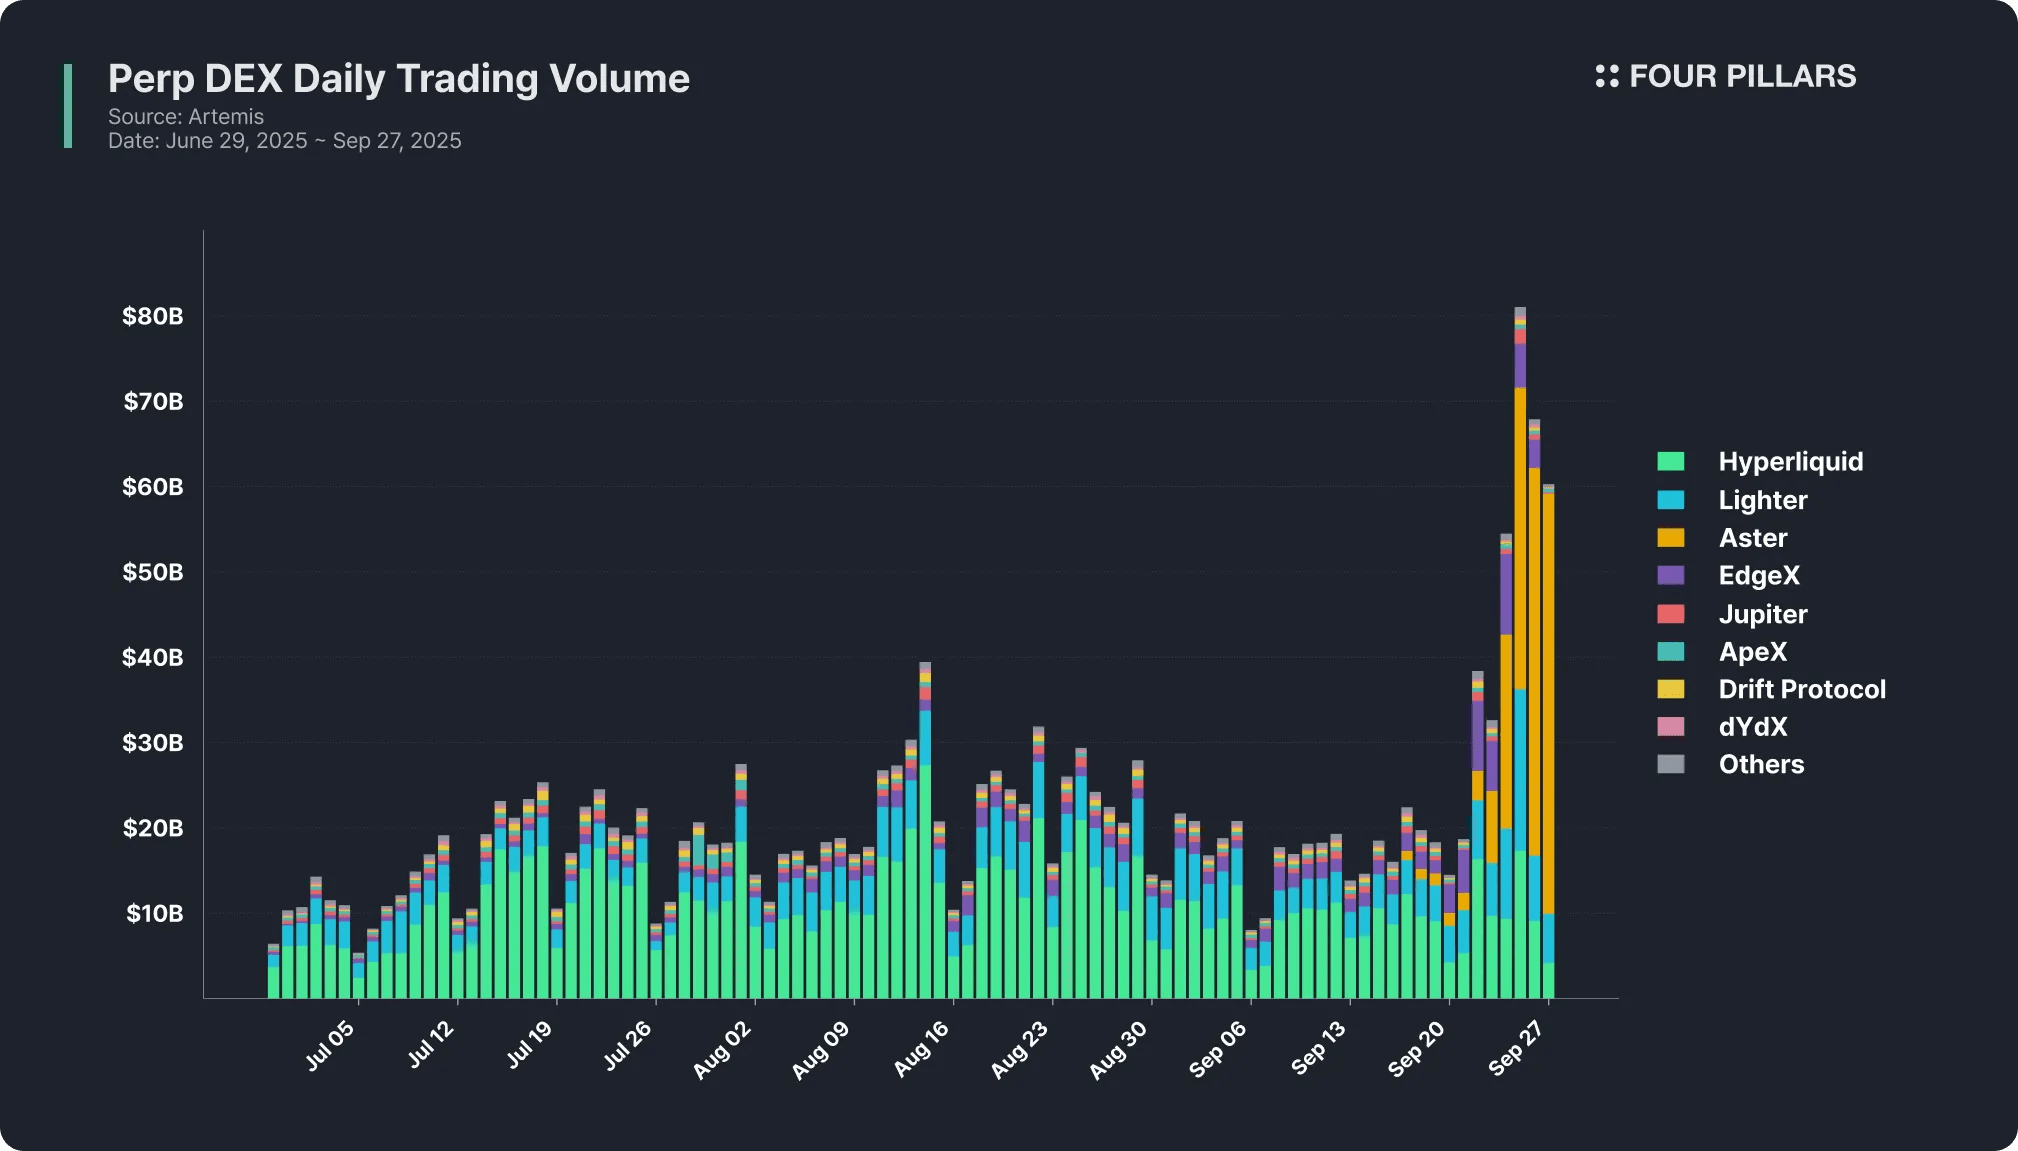Click the Hyperliquid green legend swatch
2018x1151 pixels.
click(x=1670, y=461)
